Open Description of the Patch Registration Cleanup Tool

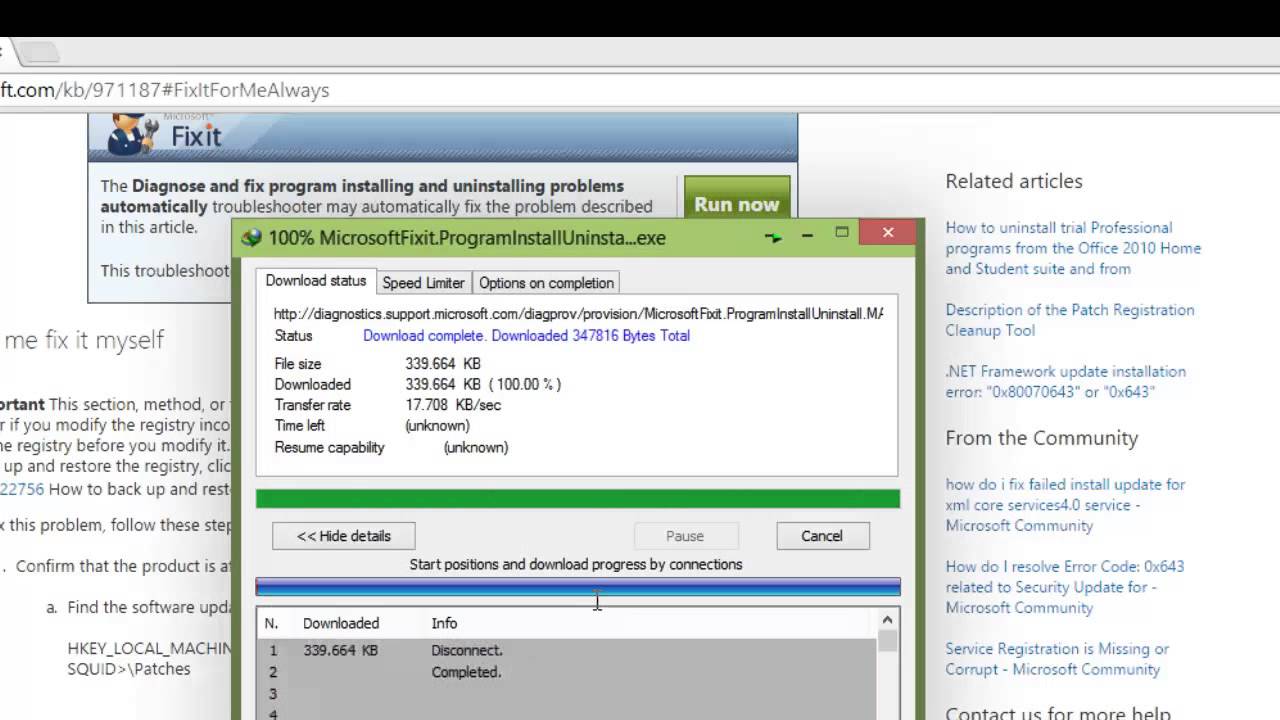point(1070,320)
